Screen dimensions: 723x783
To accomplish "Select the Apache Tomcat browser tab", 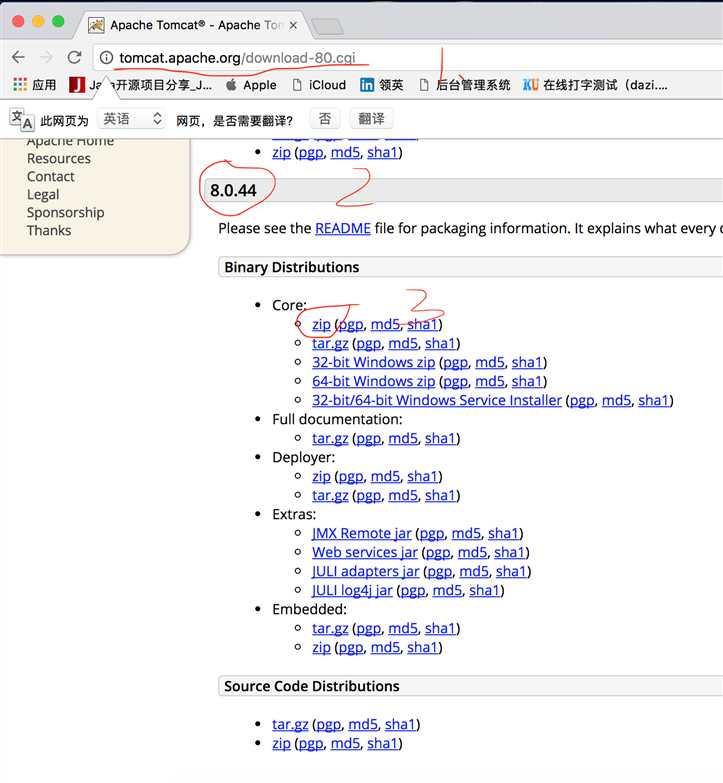I will pyautogui.click(x=192, y=25).
